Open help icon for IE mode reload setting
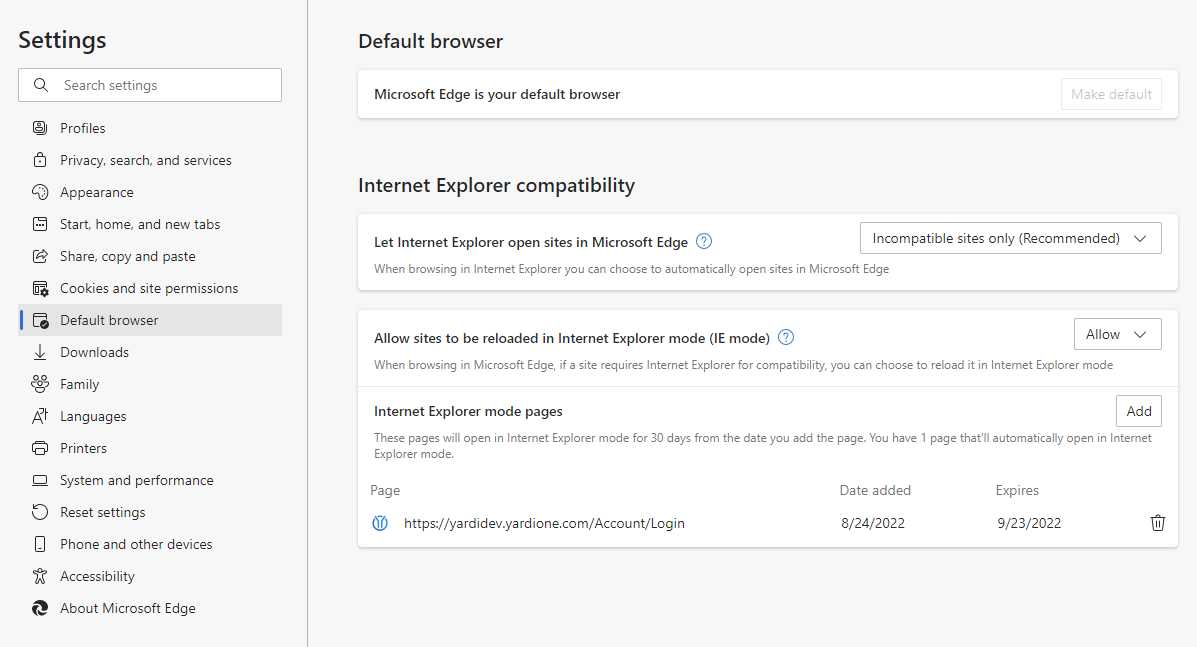 tap(786, 337)
